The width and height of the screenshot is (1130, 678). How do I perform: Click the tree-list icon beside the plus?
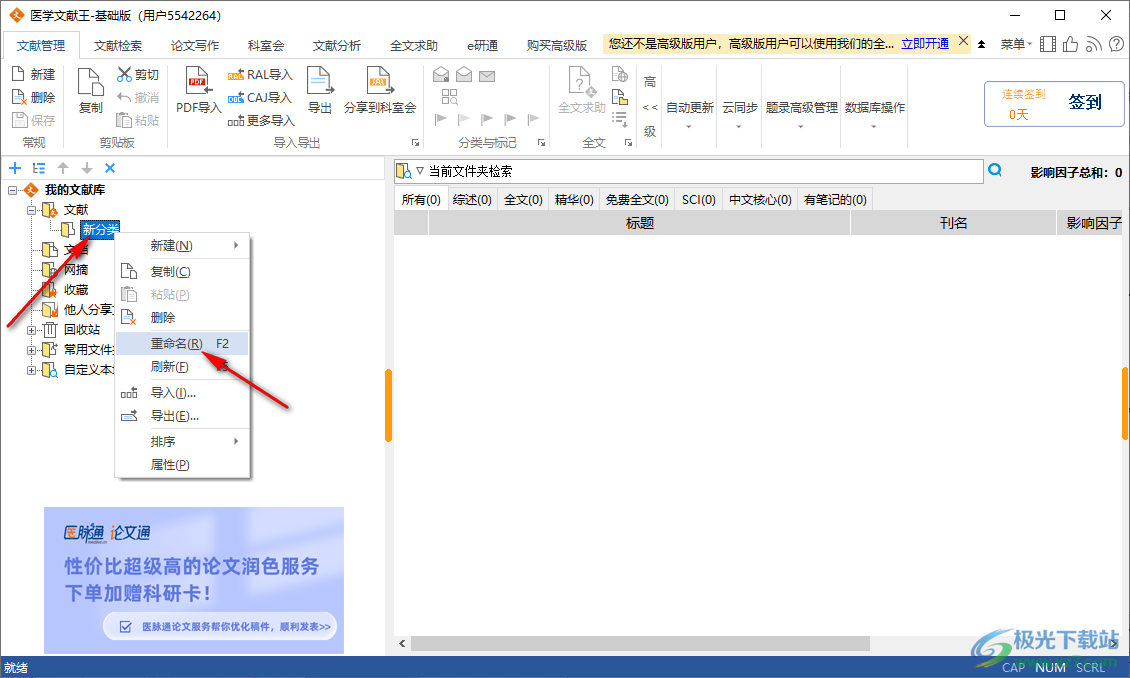[x=39, y=168]
